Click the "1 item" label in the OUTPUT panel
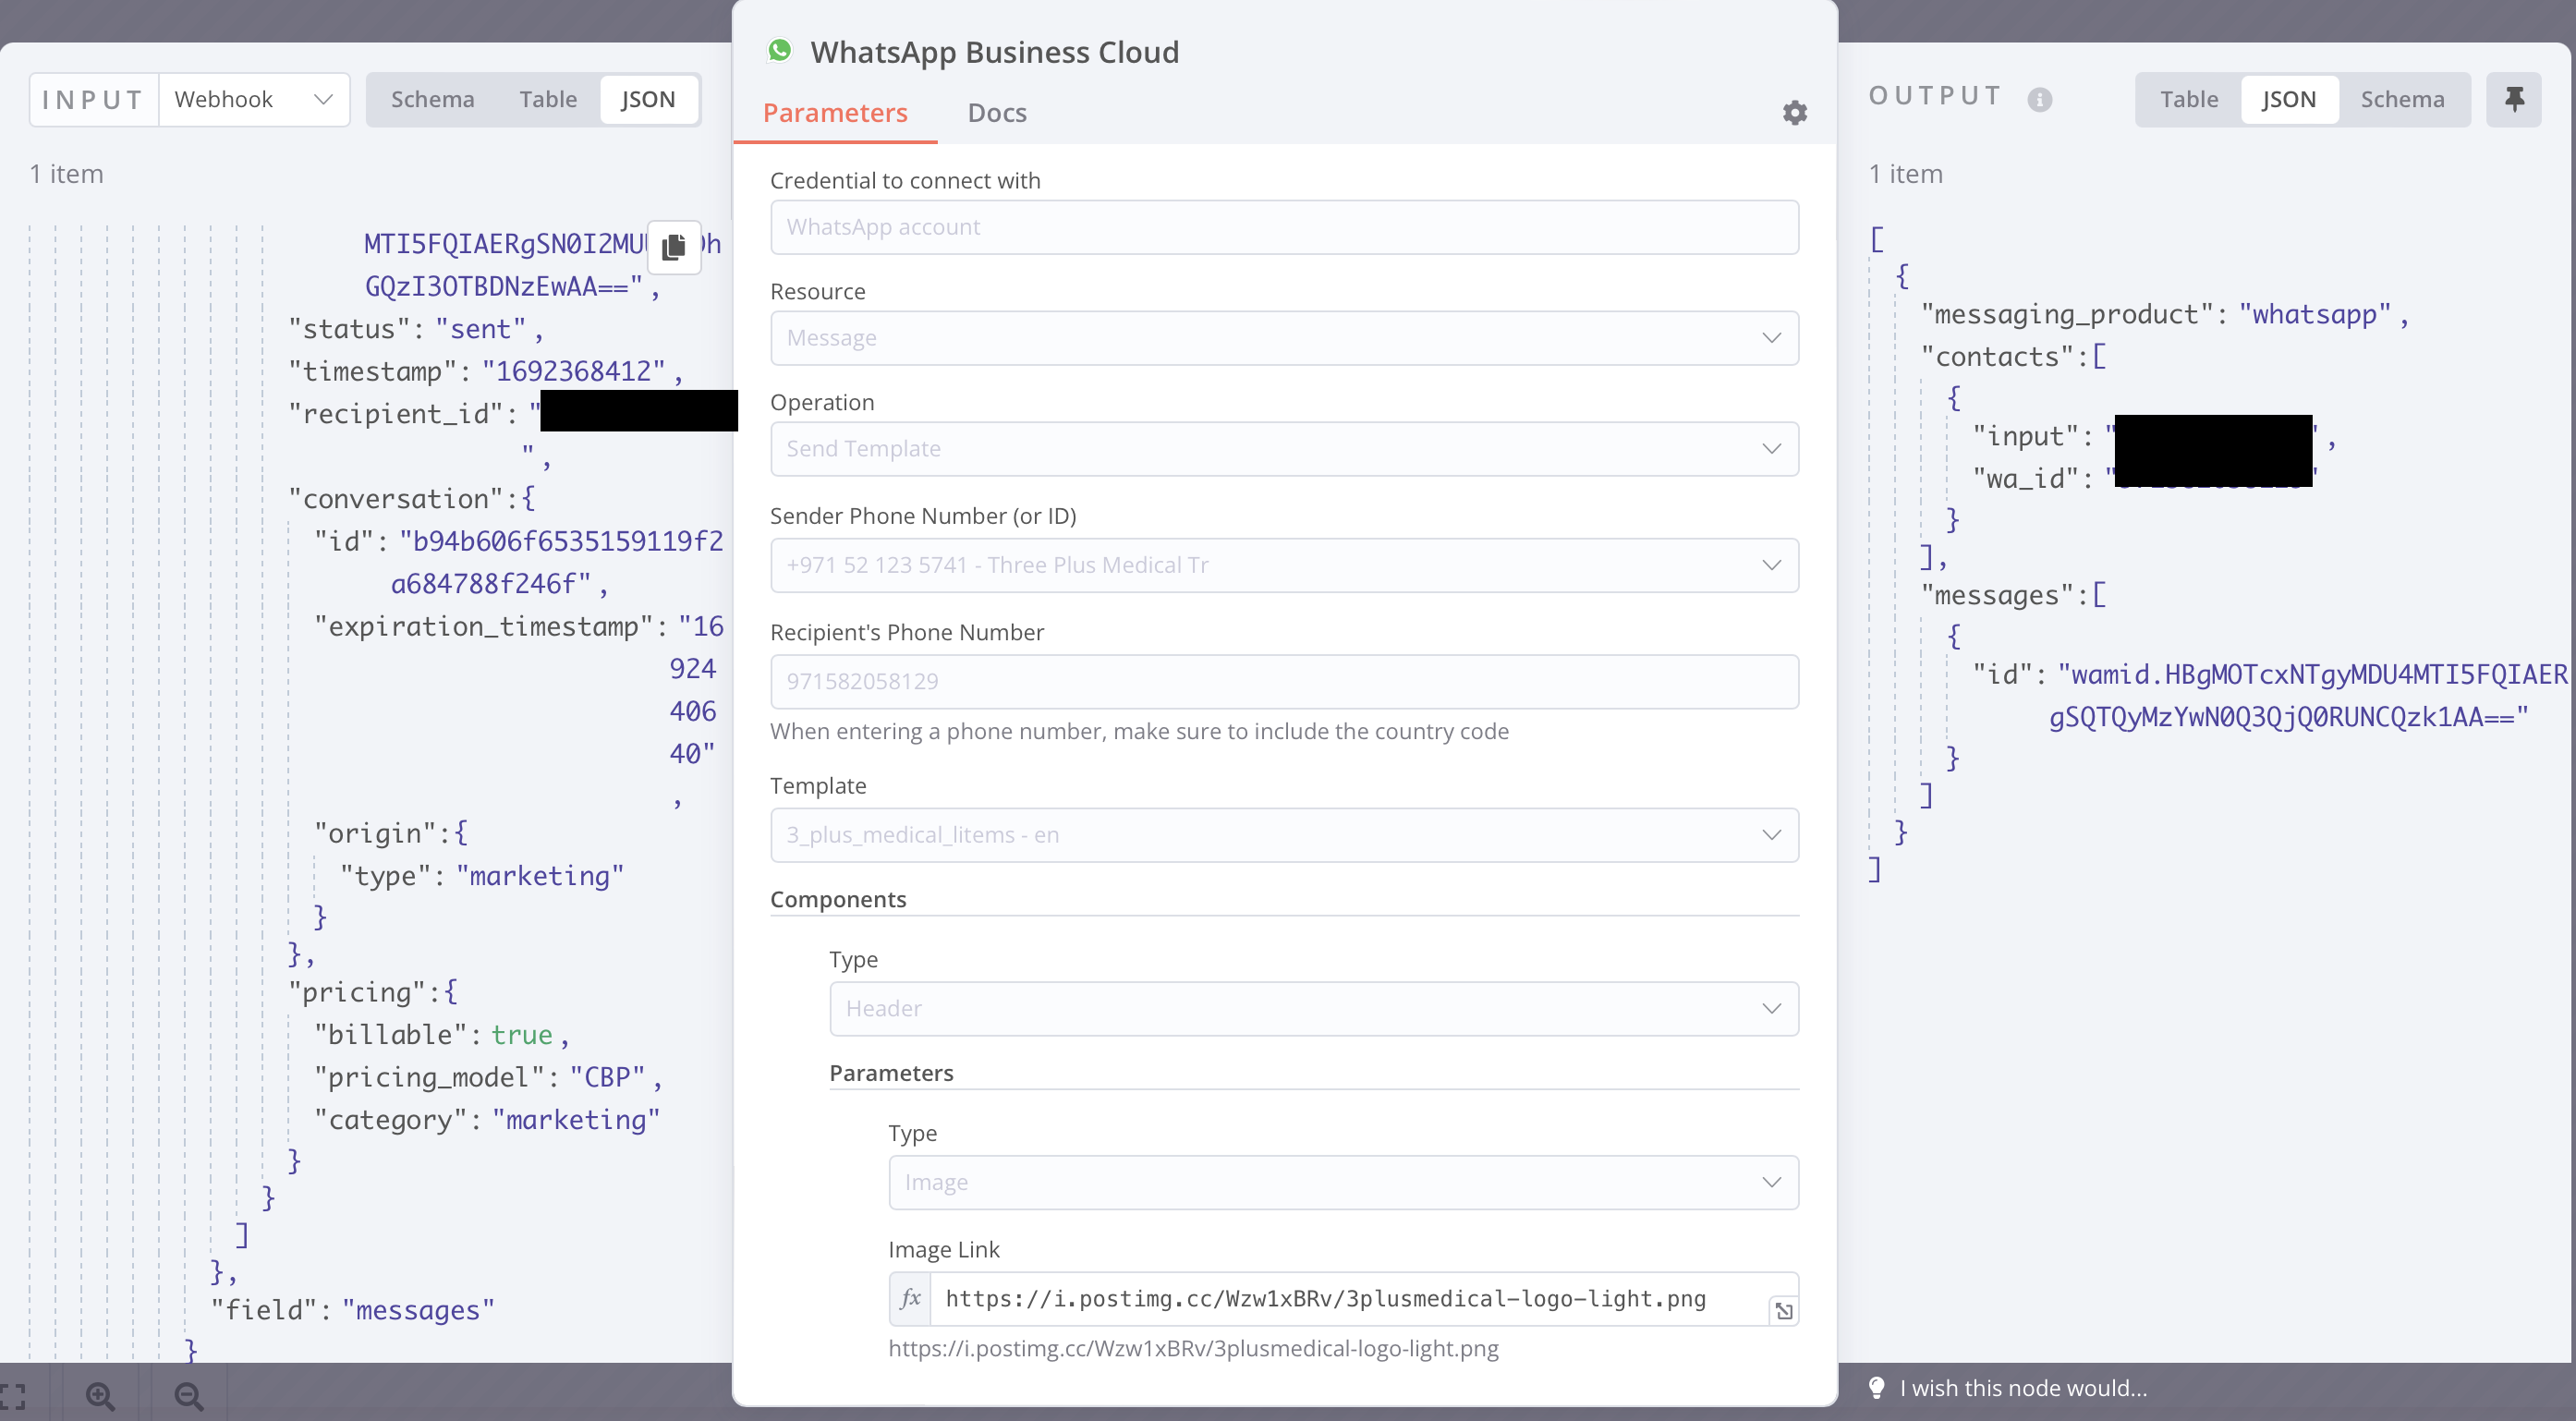This screenshot has width=2576, height=1421. [1906, 174]
